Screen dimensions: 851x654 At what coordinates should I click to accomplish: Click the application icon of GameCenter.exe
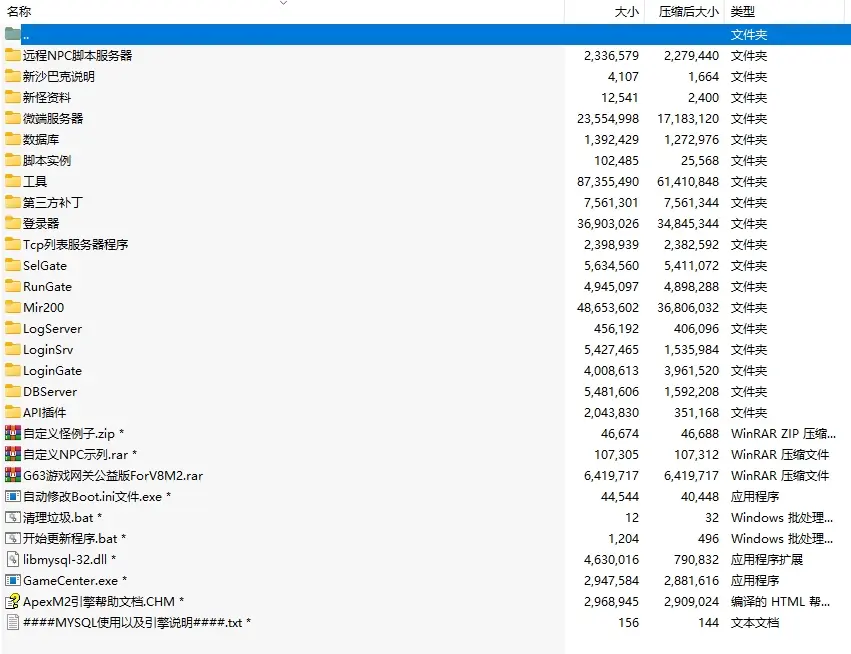[x=12, y=580]
